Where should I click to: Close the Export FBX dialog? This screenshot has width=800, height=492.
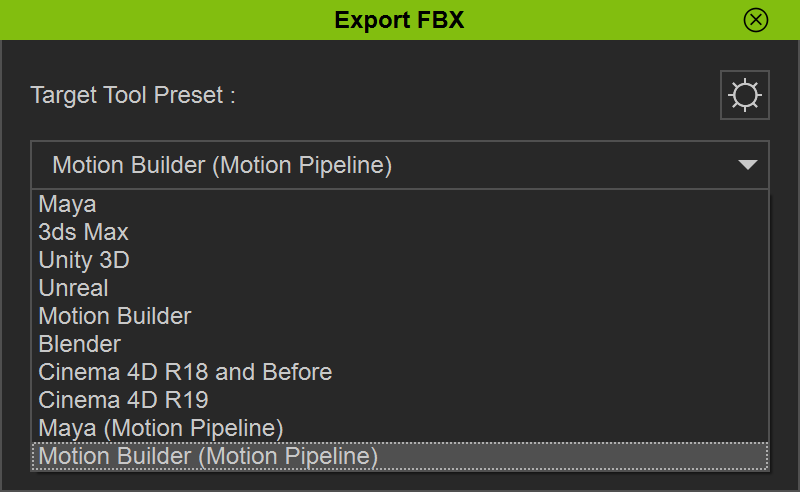point(756,20)
